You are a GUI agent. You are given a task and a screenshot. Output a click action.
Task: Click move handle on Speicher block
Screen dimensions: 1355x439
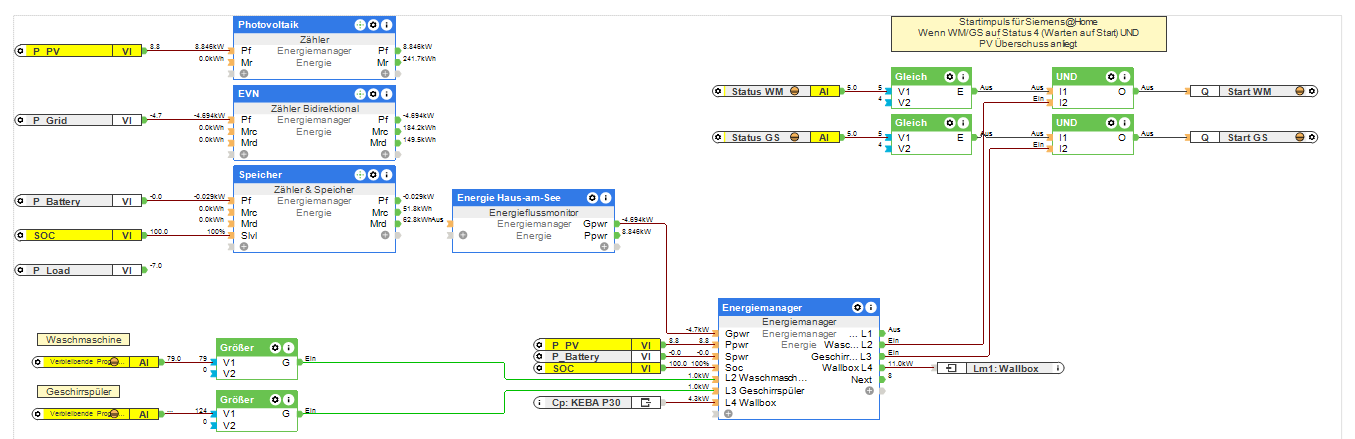(x=359, y=174)
